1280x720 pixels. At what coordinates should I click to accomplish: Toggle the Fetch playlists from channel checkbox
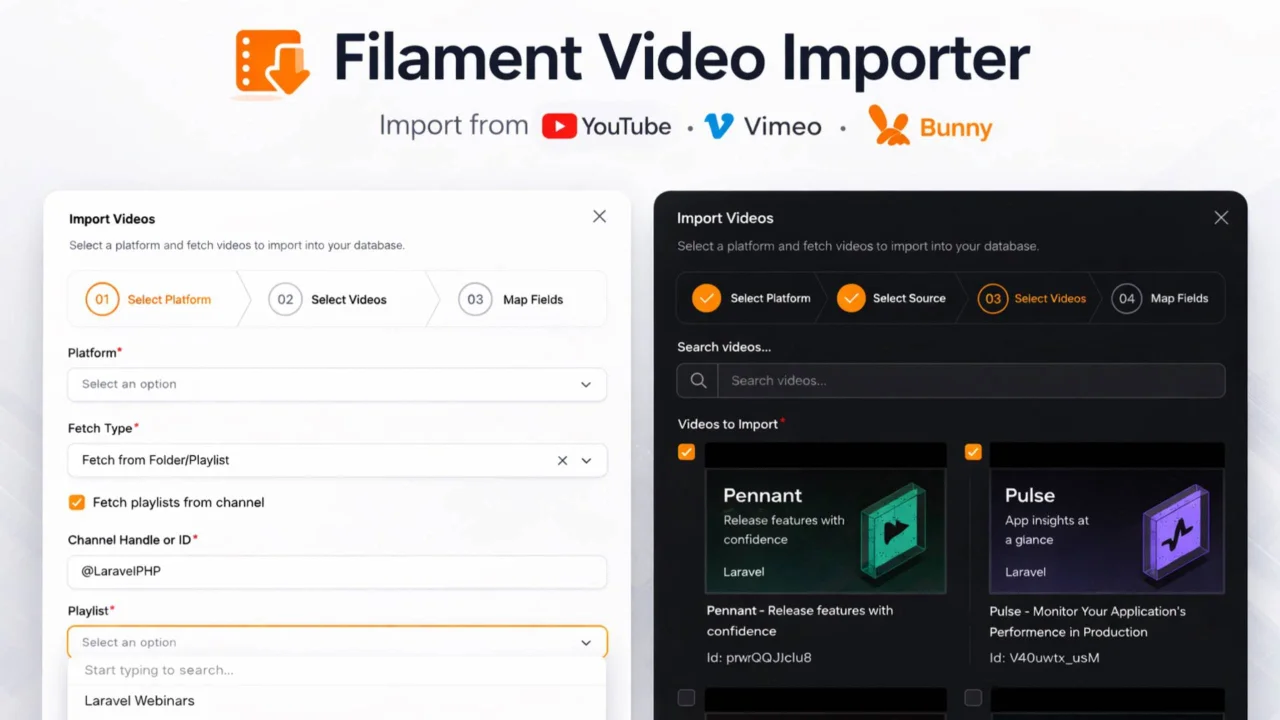coord(77,502)
